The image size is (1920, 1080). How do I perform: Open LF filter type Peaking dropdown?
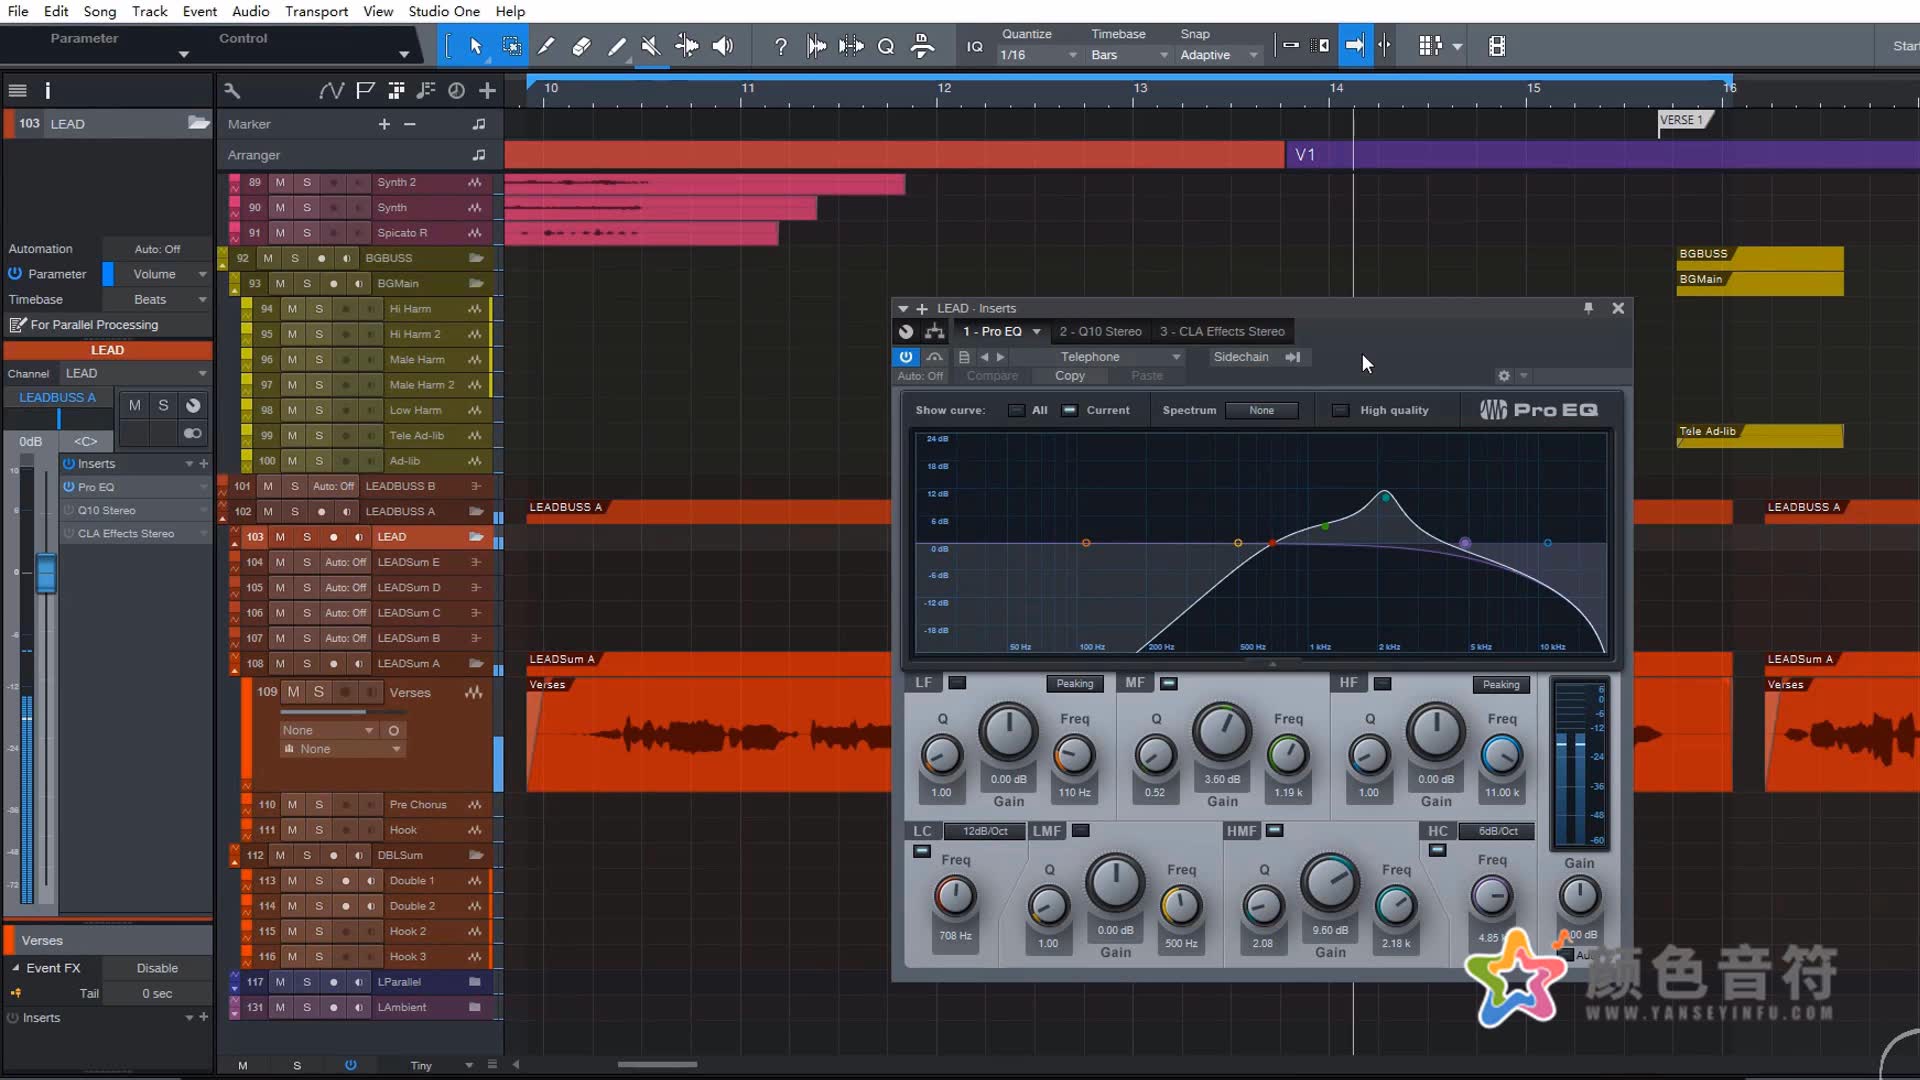click(x=1075, y=684)
